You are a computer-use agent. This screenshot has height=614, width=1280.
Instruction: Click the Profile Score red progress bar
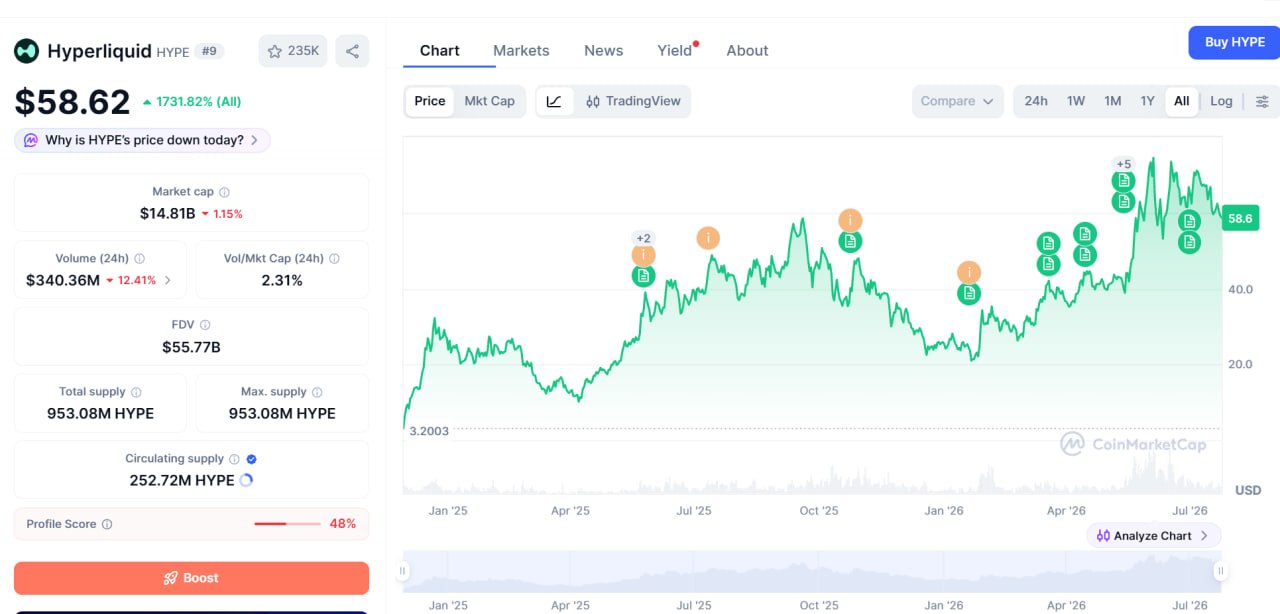click(287, 524)
